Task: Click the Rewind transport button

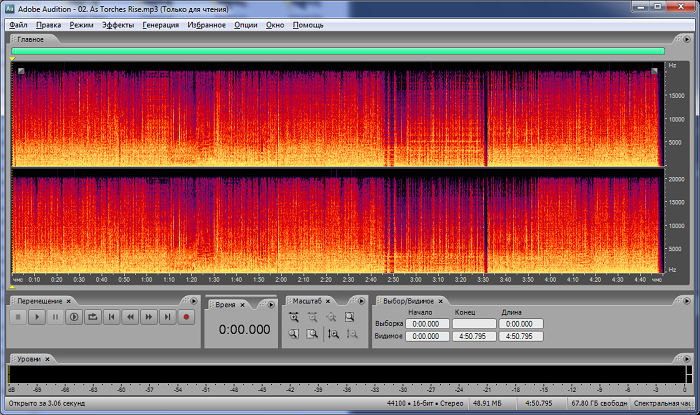Action: coord(130,317)
